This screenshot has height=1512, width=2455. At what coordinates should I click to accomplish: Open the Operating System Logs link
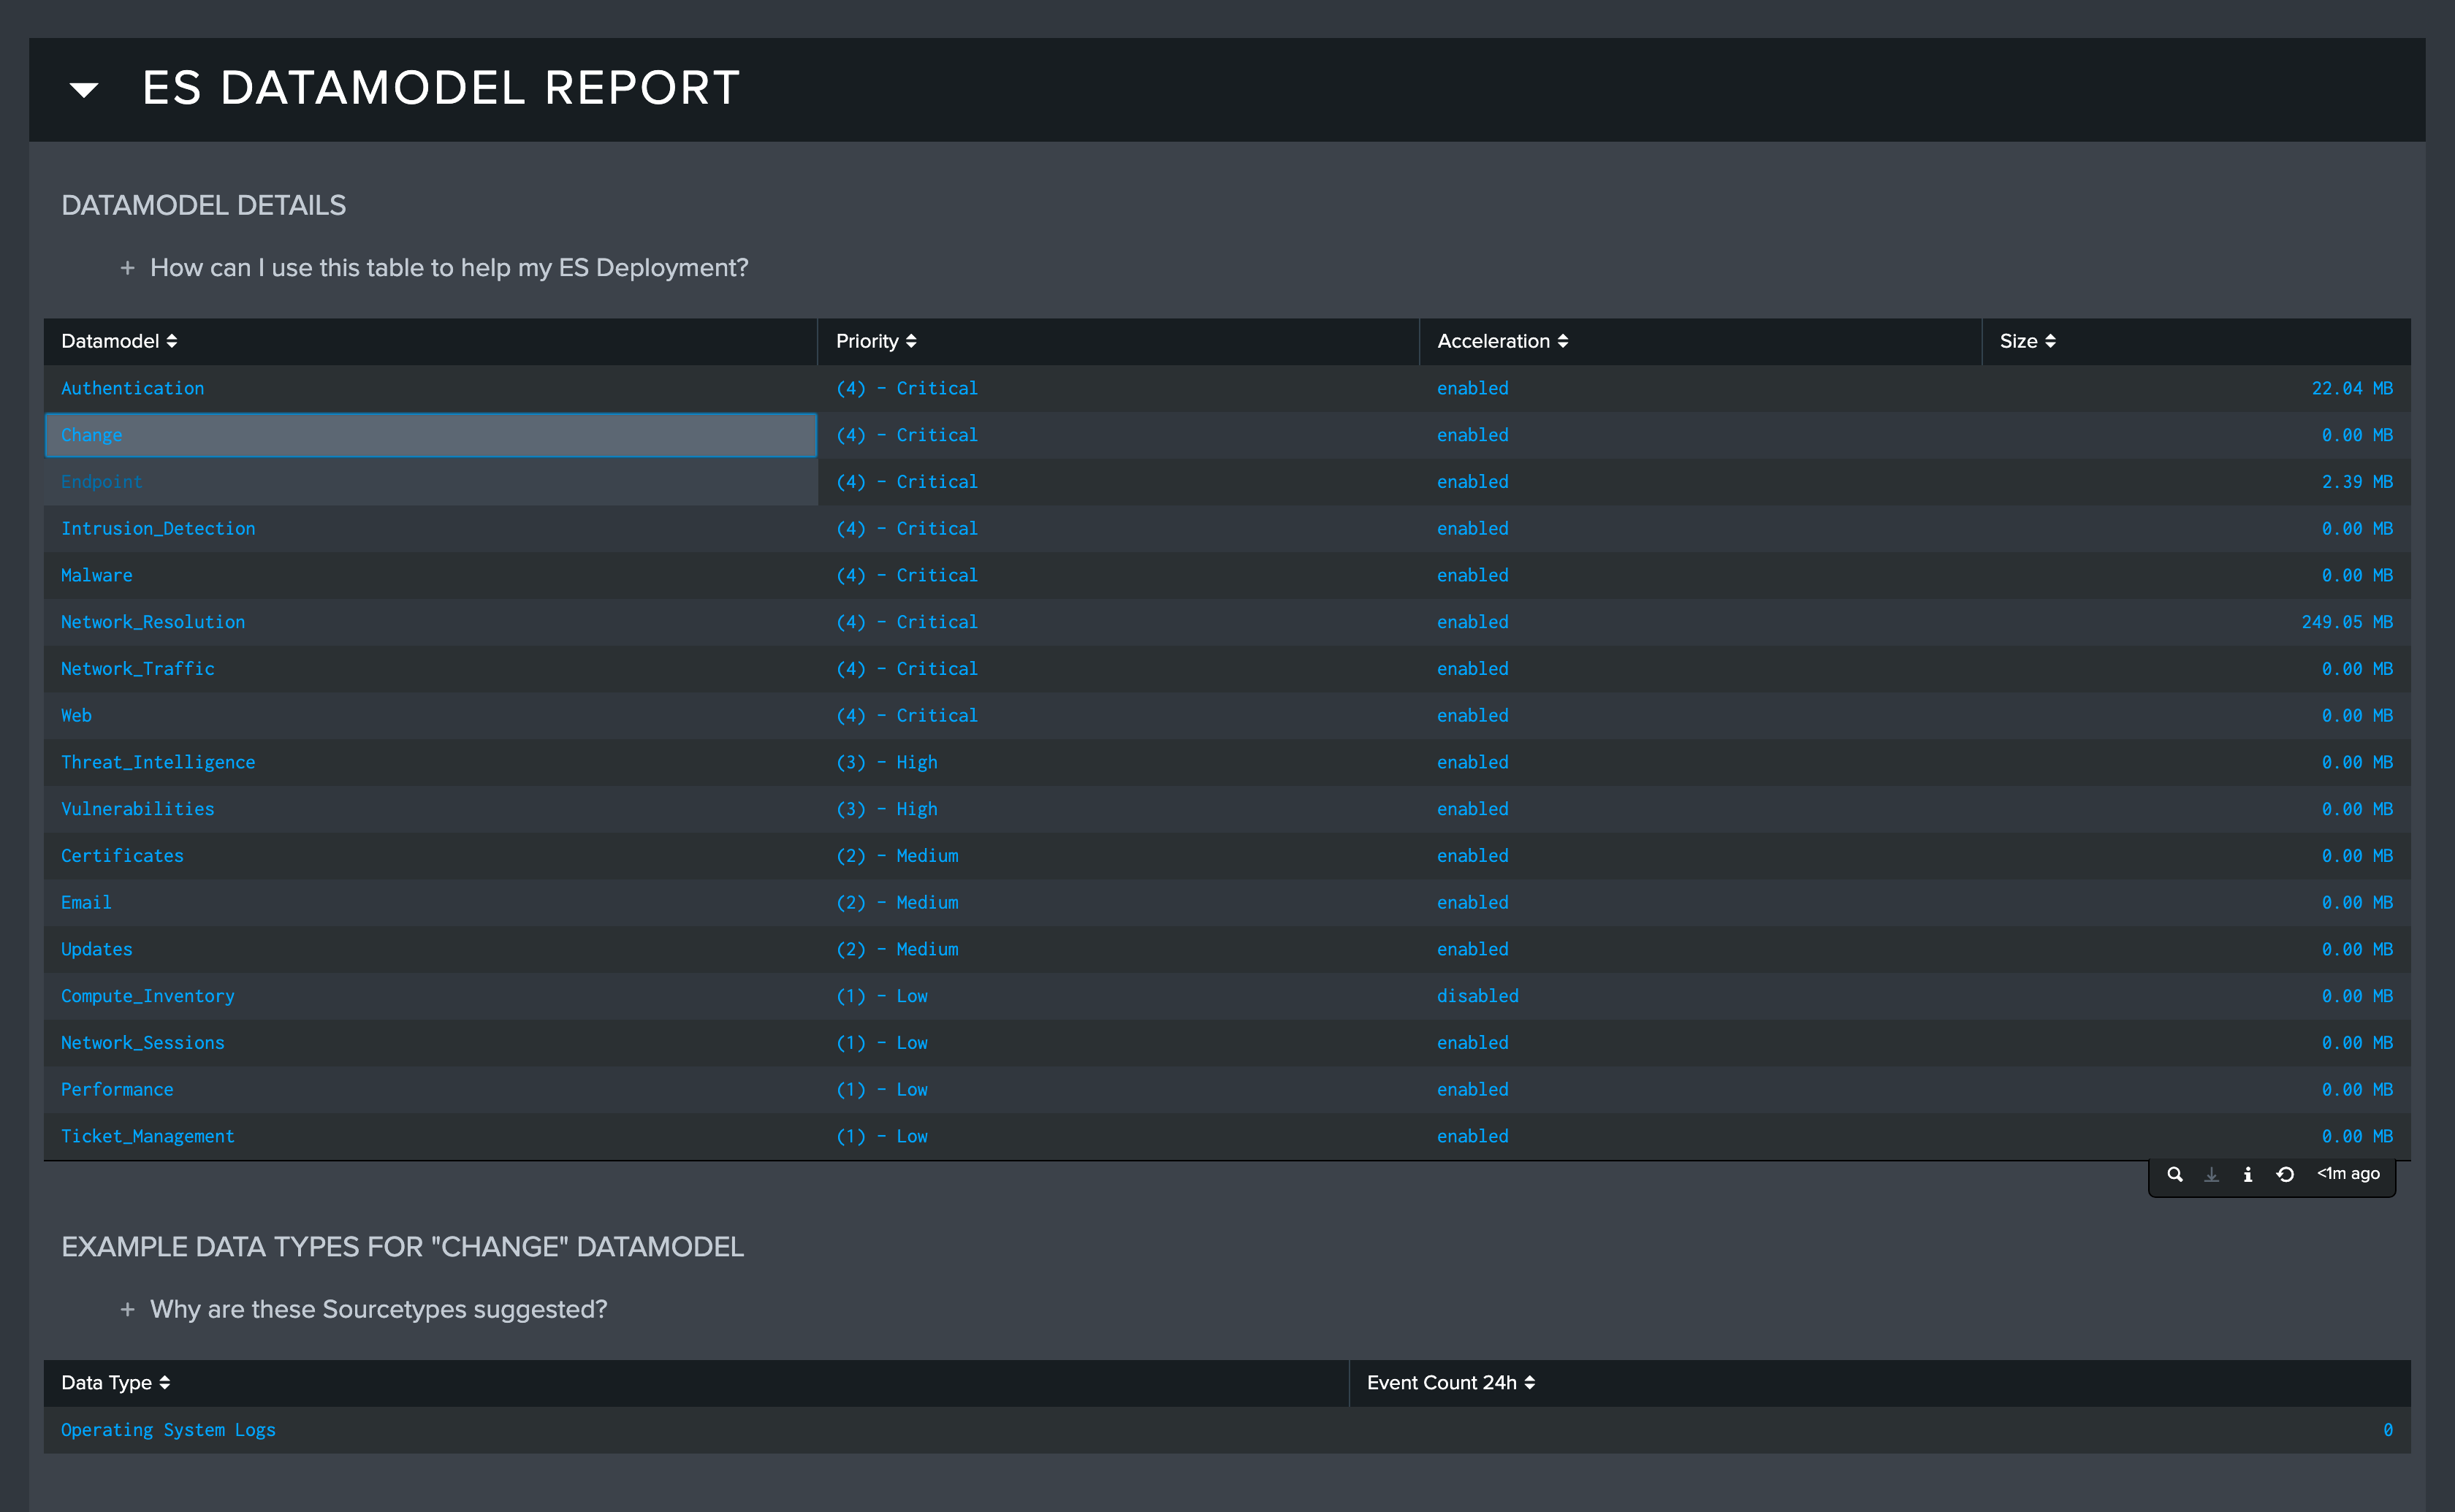pyautogui.click(x=168, y=1429)
